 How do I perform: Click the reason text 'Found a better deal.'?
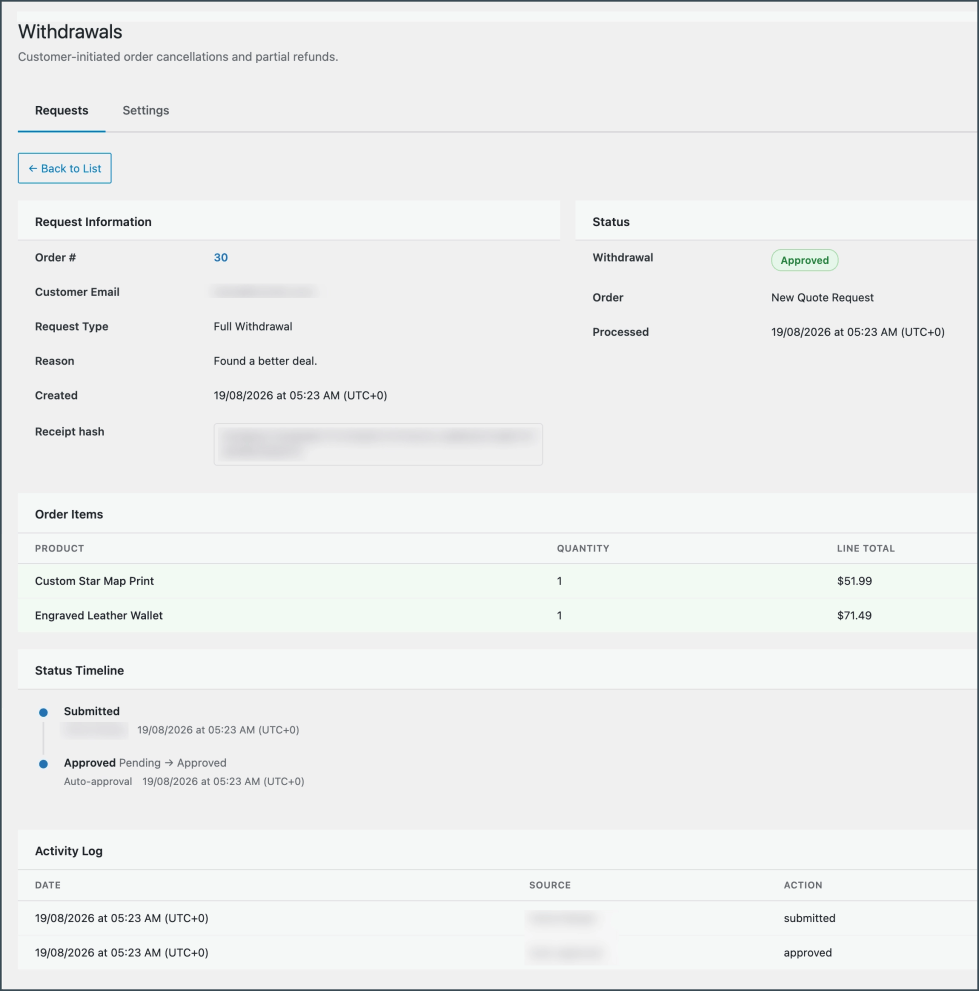[265, 361]
